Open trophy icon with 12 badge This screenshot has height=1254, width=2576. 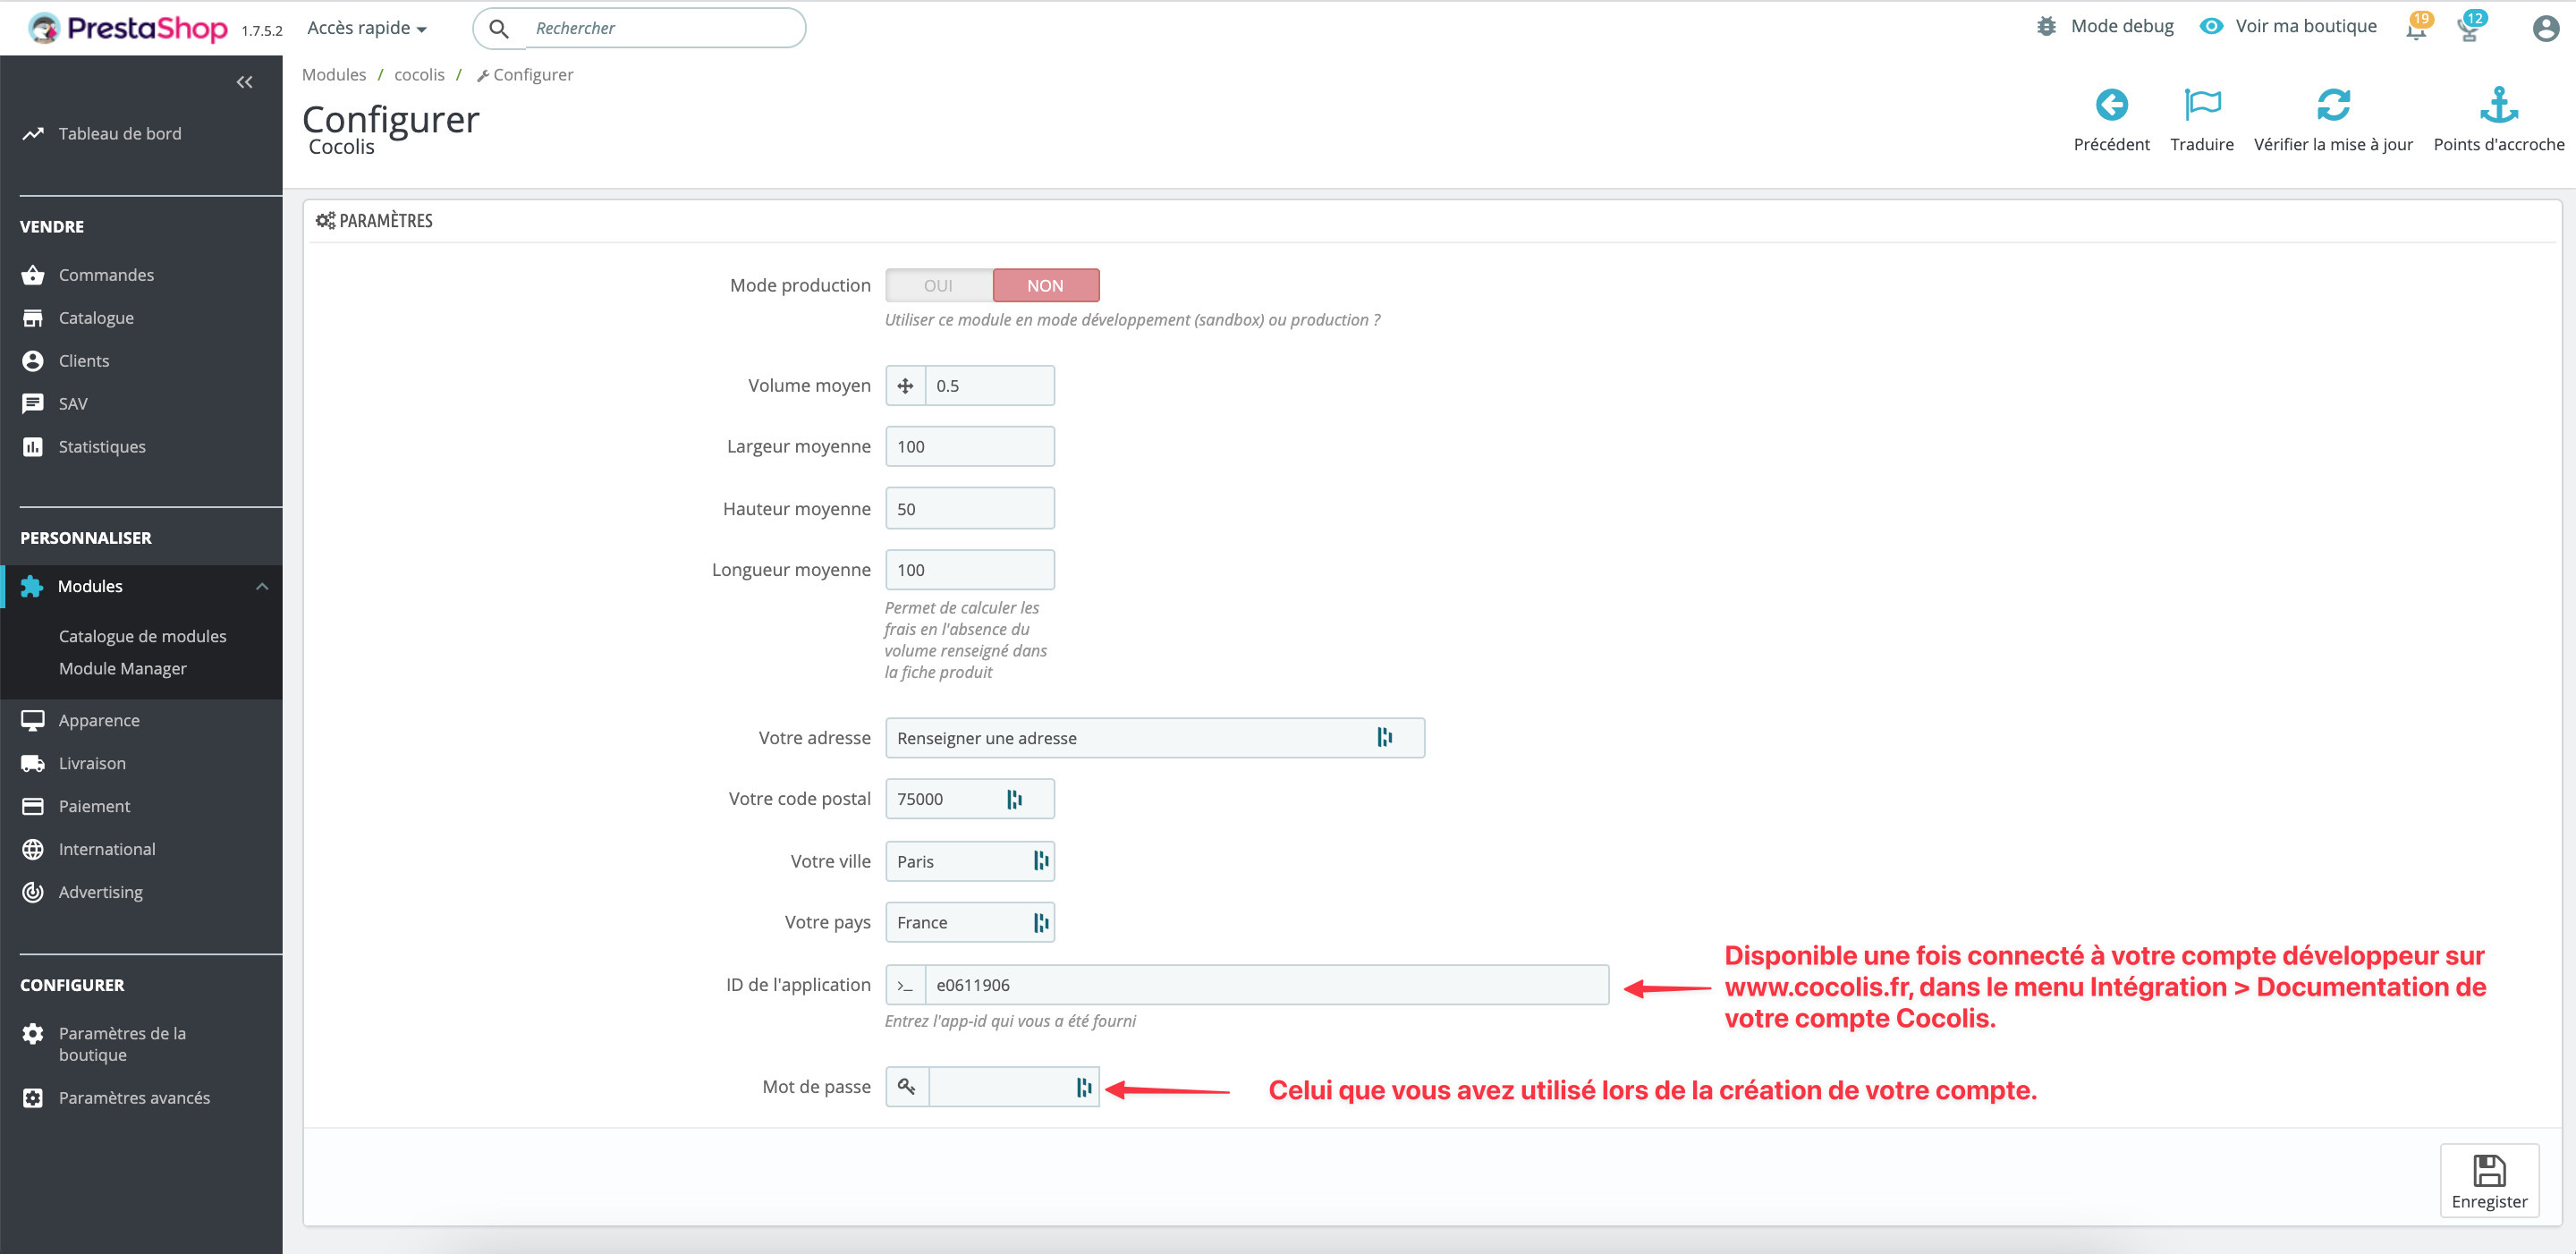pos(2470,27)
